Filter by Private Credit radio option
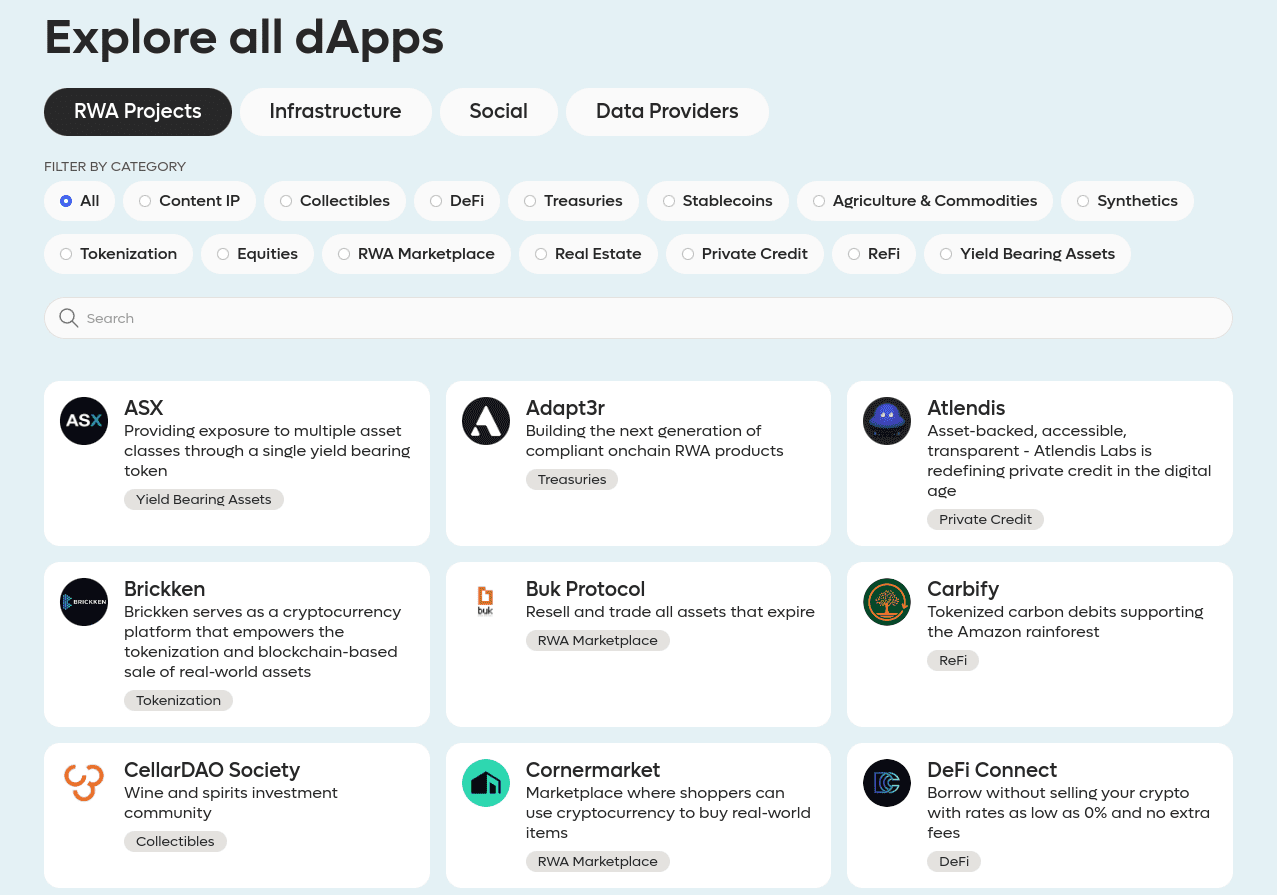 click(x=745, y=254)
